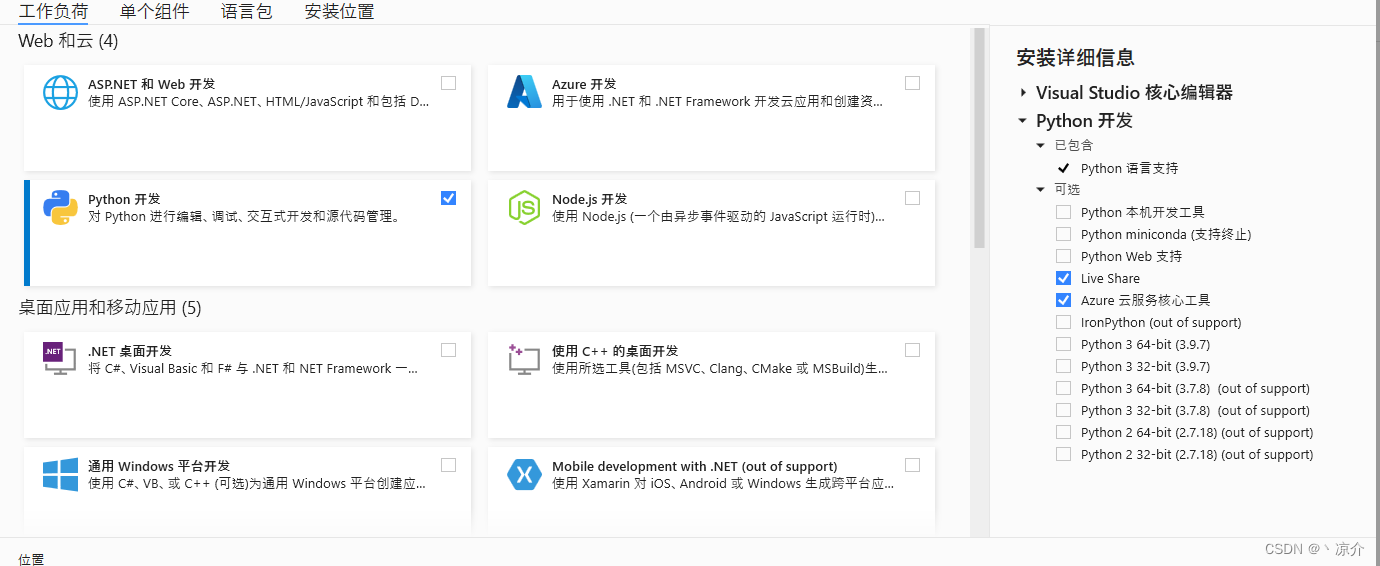Switch to the 工作负荷 tab
The image size is (1380, 566).
coord(53,12)
